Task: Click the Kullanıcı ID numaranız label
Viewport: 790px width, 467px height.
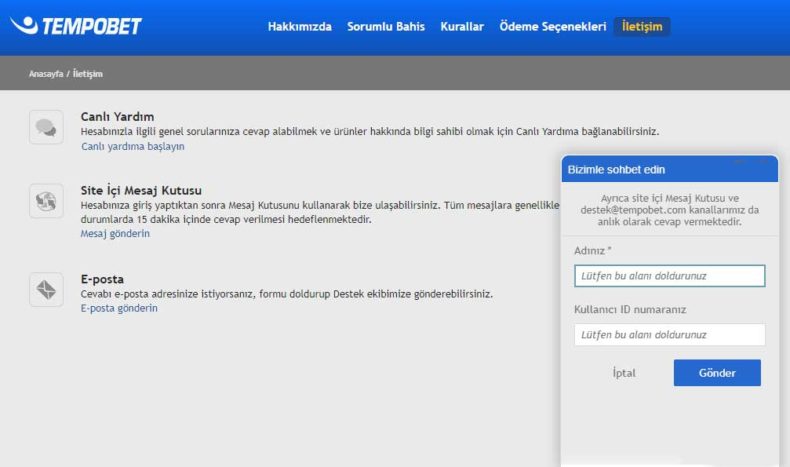Action: tap(630, 310)
